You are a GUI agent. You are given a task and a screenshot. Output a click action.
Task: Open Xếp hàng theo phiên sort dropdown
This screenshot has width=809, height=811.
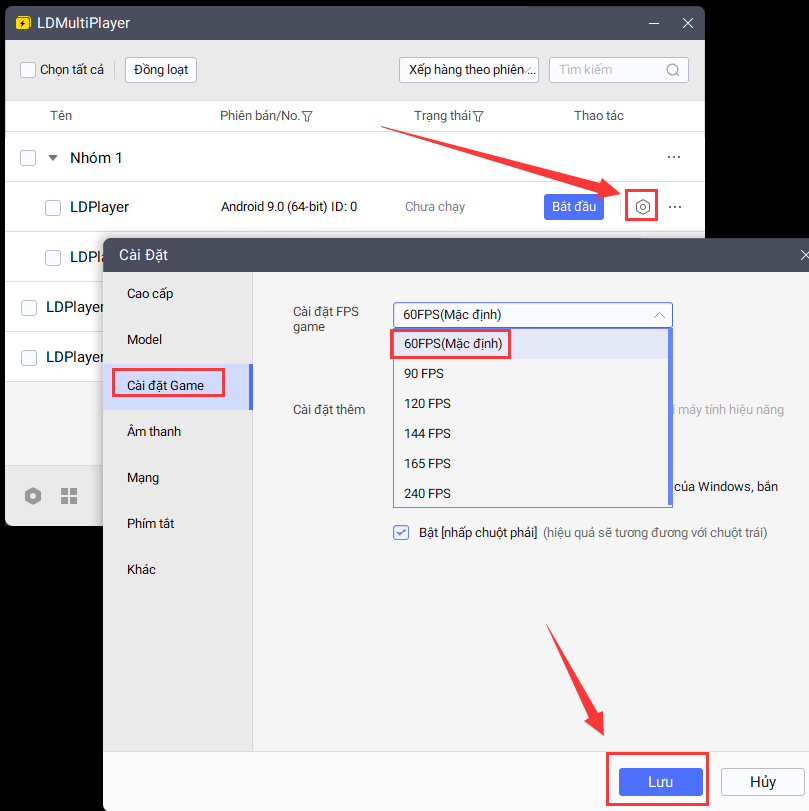point(469,70)
